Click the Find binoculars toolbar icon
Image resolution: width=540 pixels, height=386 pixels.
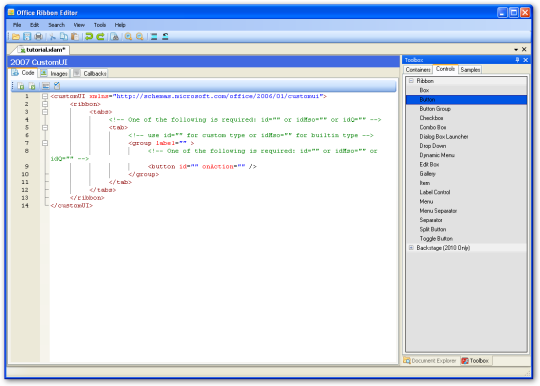tap(115, 36)
